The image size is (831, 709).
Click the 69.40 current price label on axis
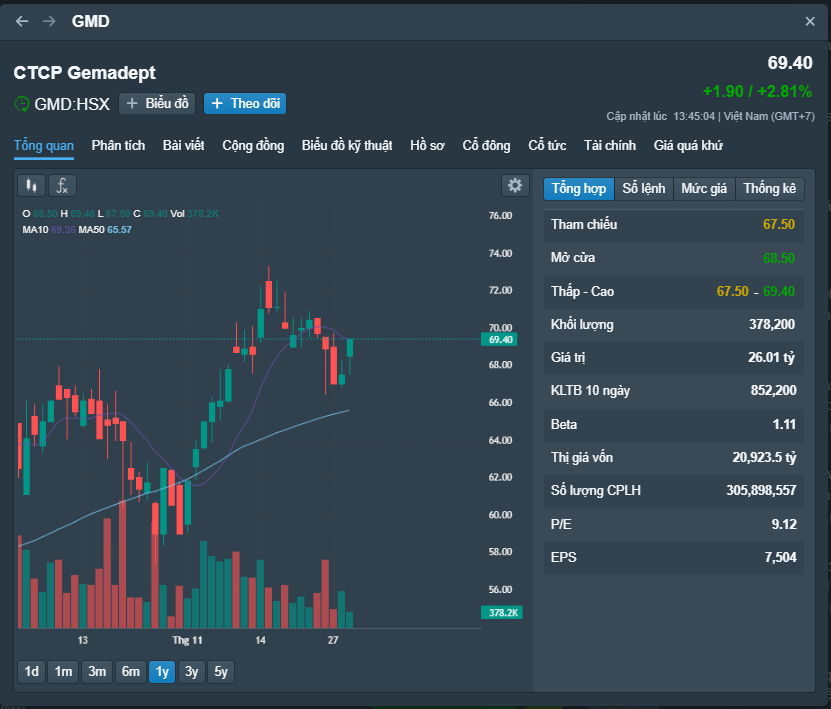pyautogui.click(x=499, y=340)
